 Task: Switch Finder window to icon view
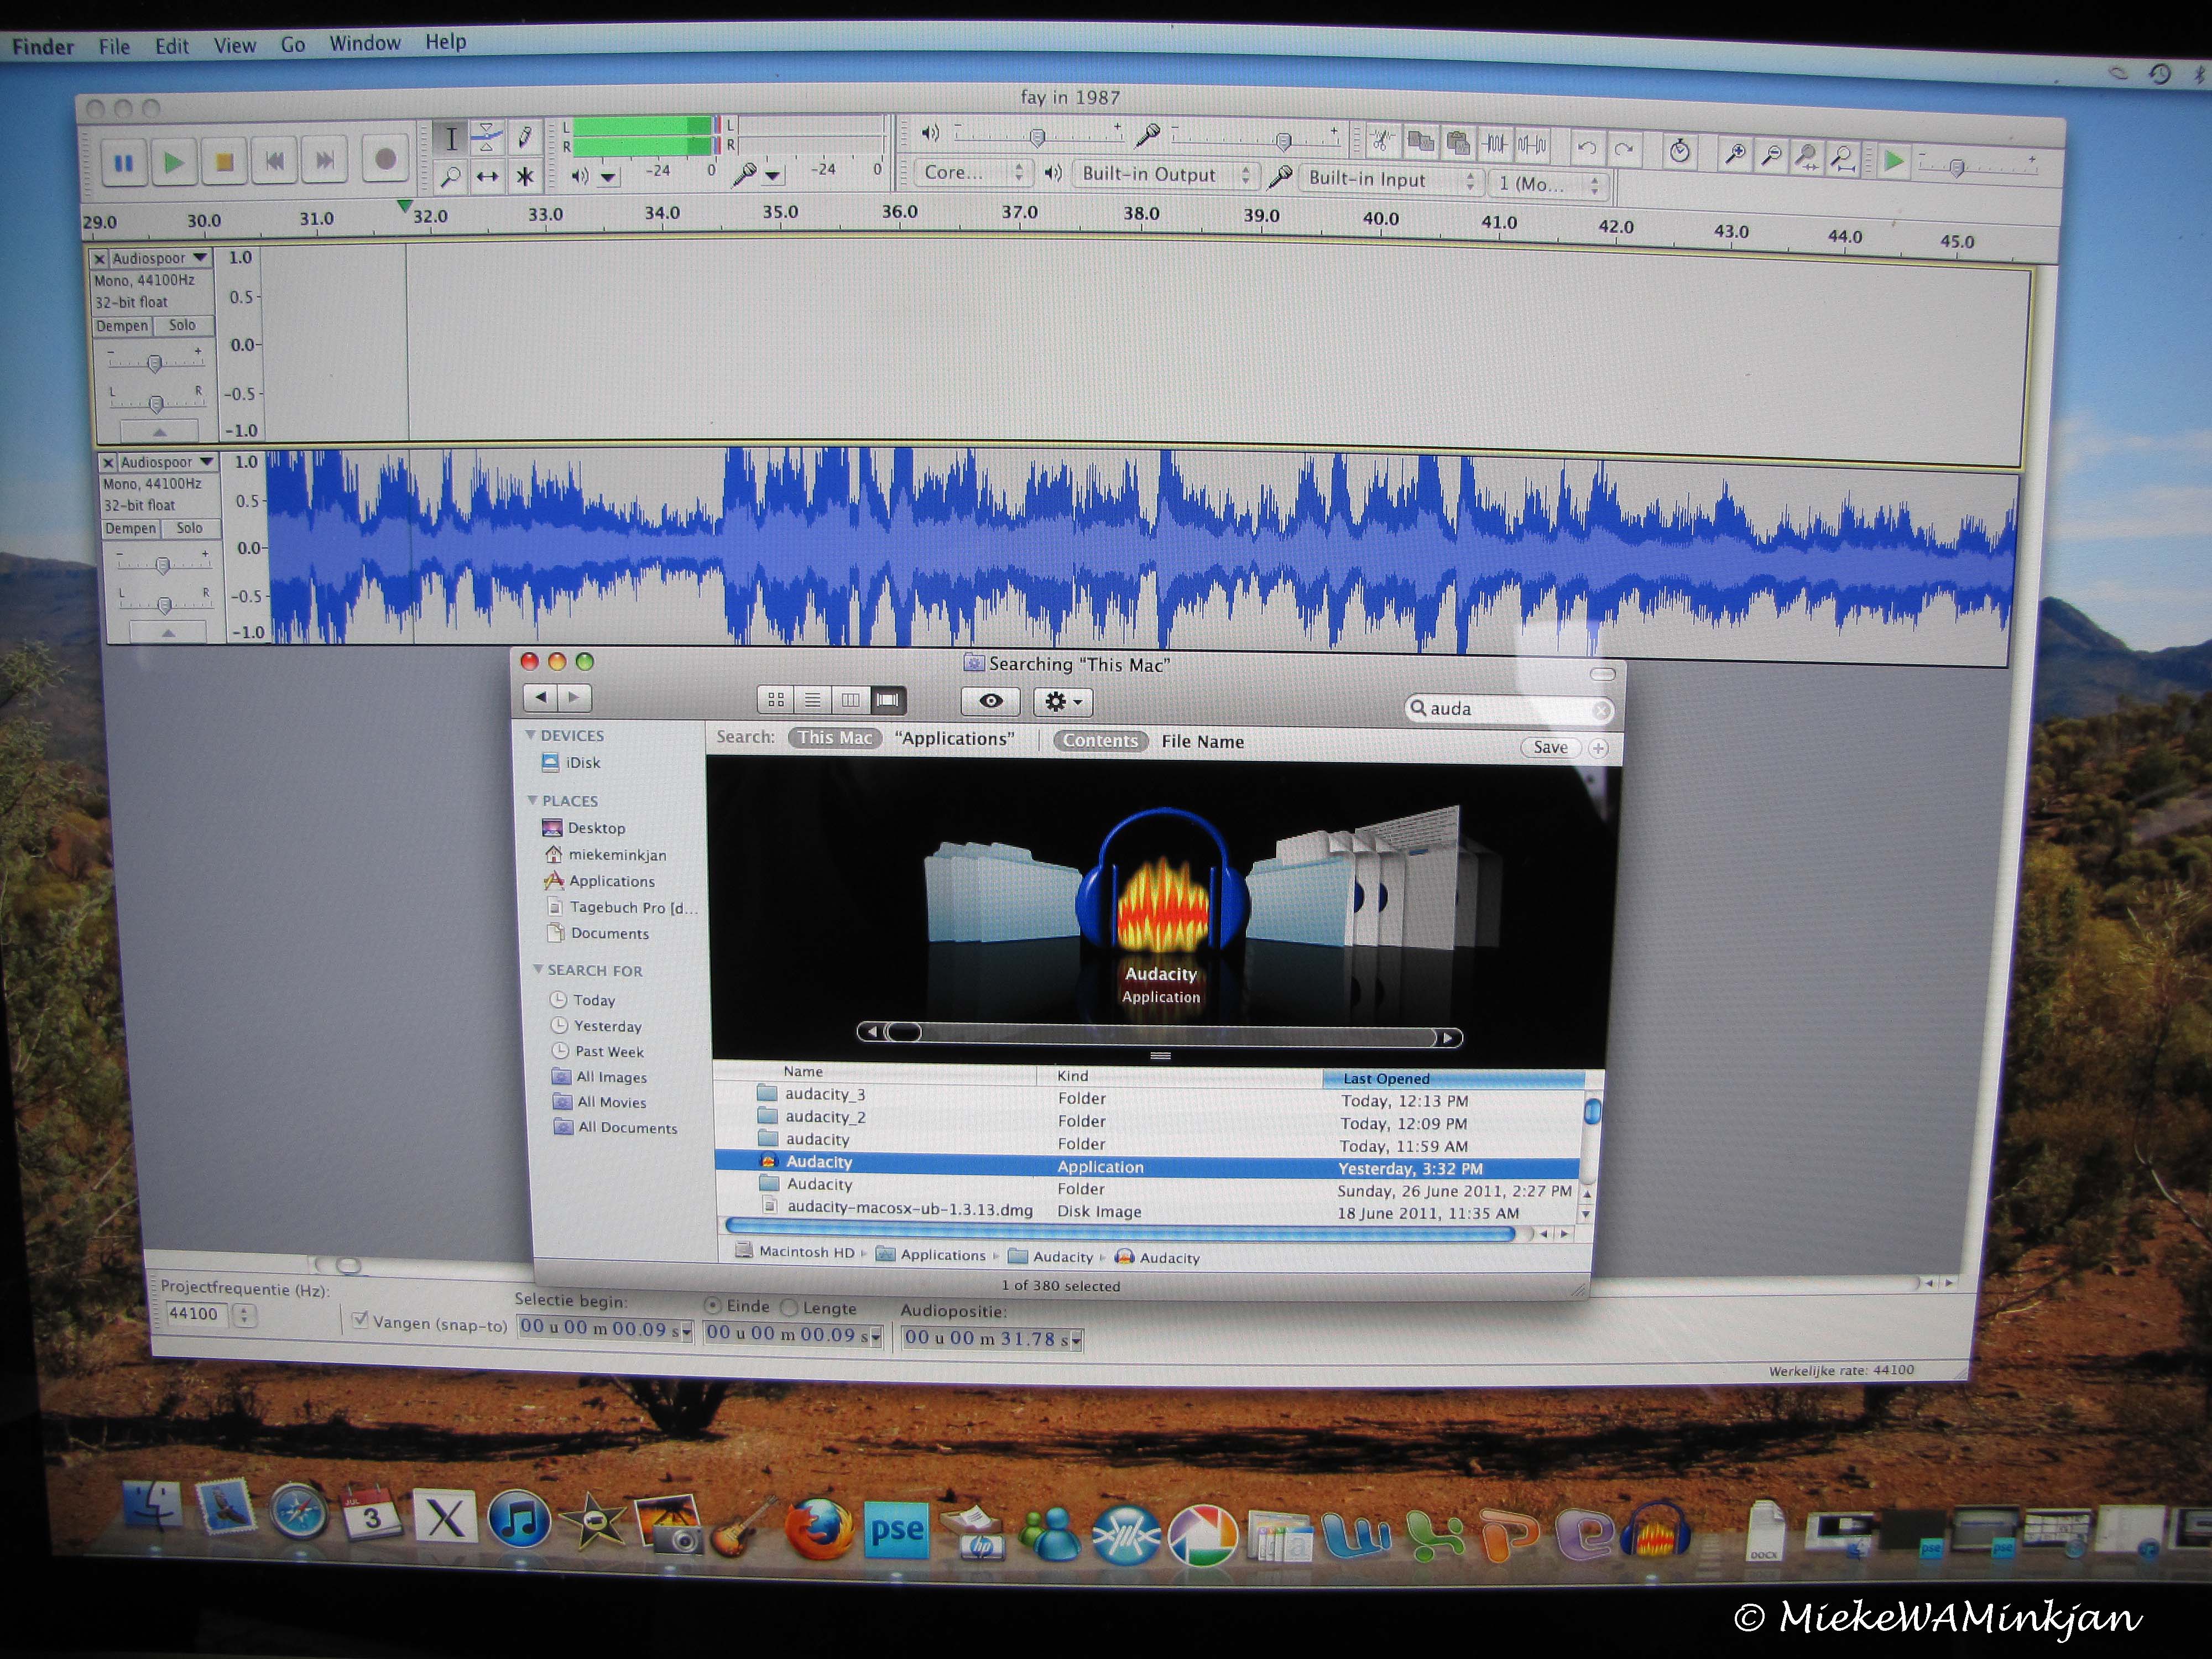click(776, 700)
